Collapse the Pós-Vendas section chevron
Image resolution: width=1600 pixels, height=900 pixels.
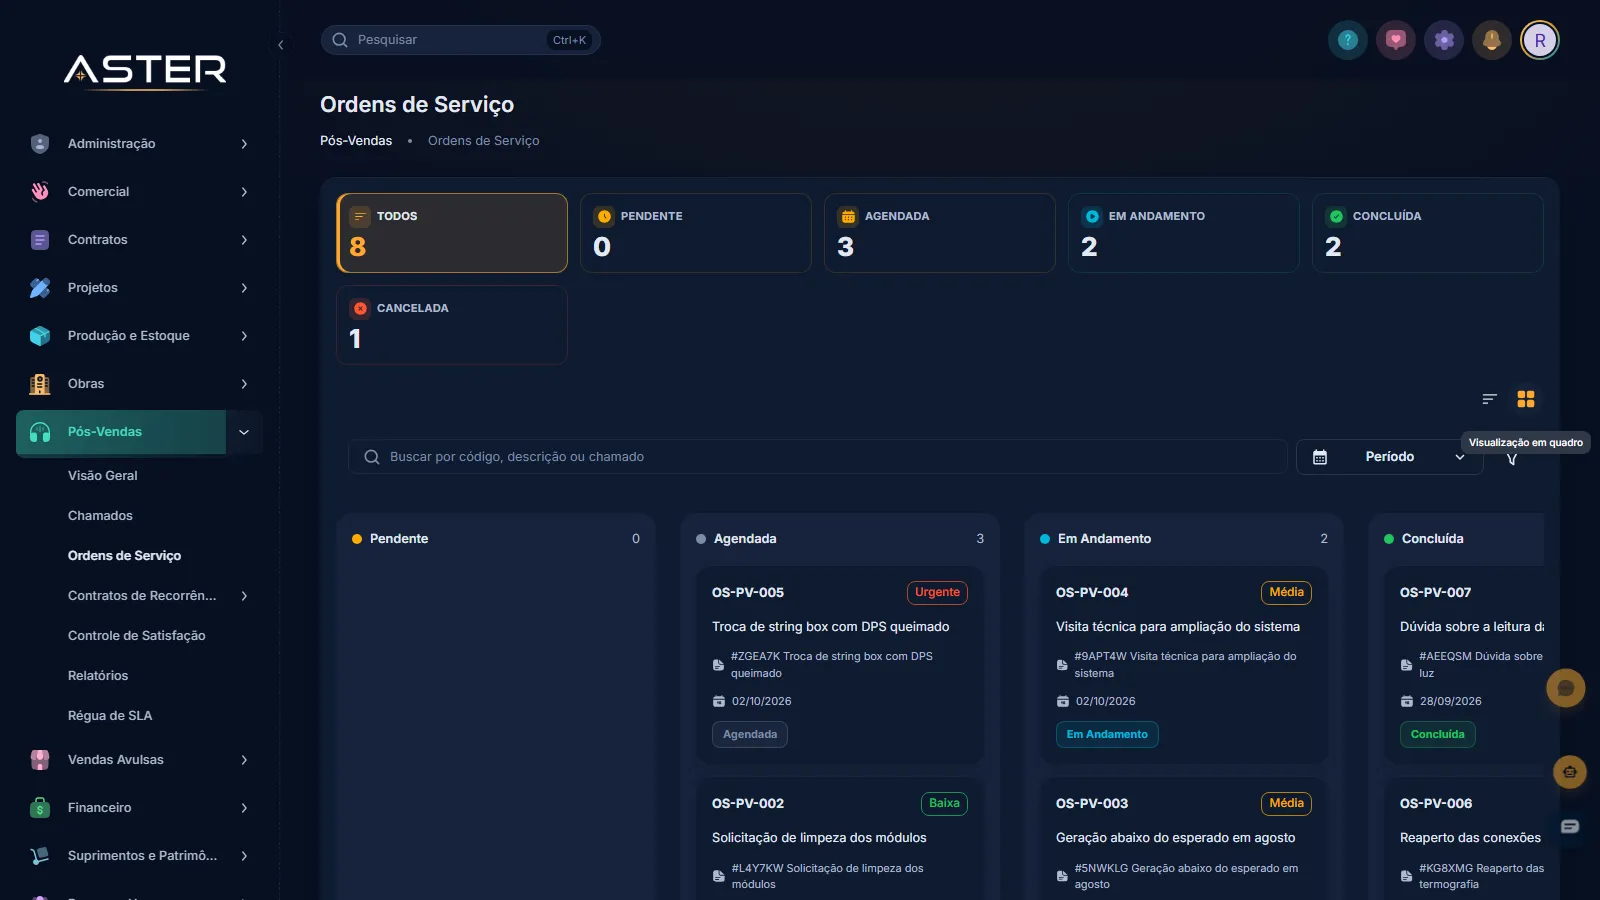244,432
